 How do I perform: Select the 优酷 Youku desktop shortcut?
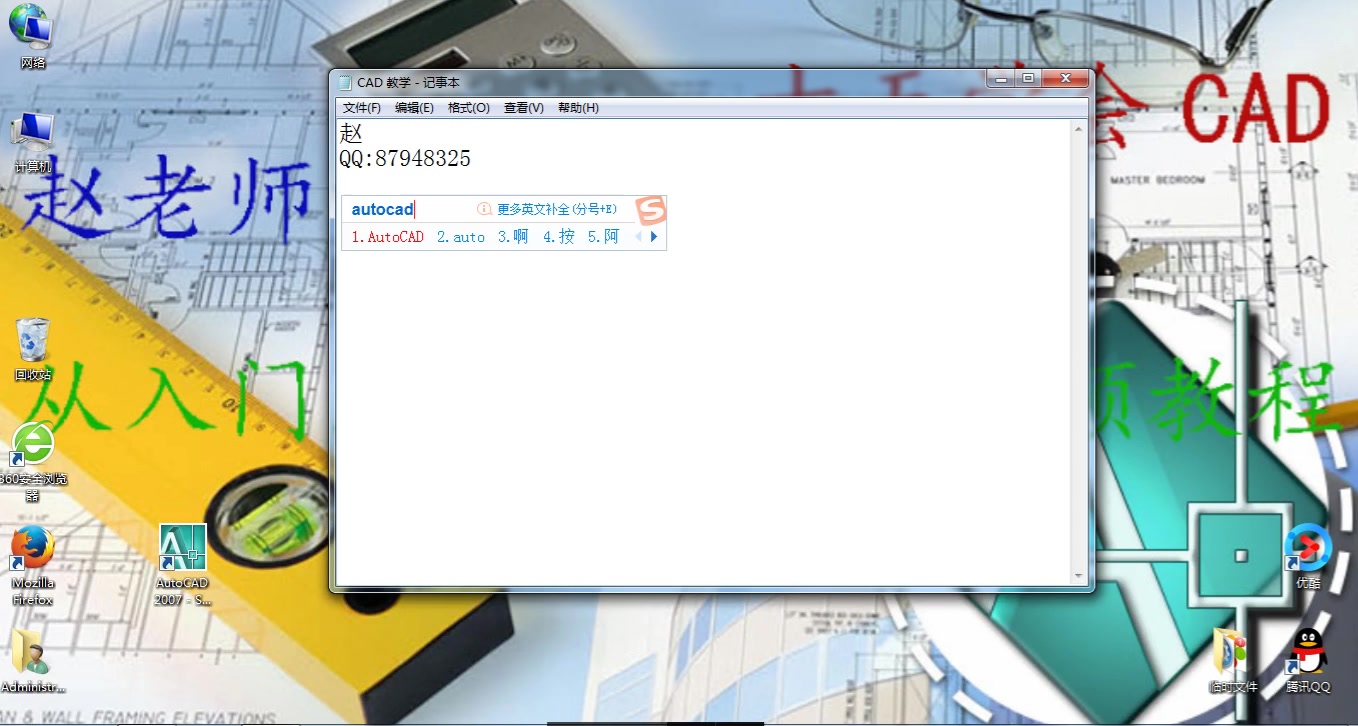(1308, 555)
